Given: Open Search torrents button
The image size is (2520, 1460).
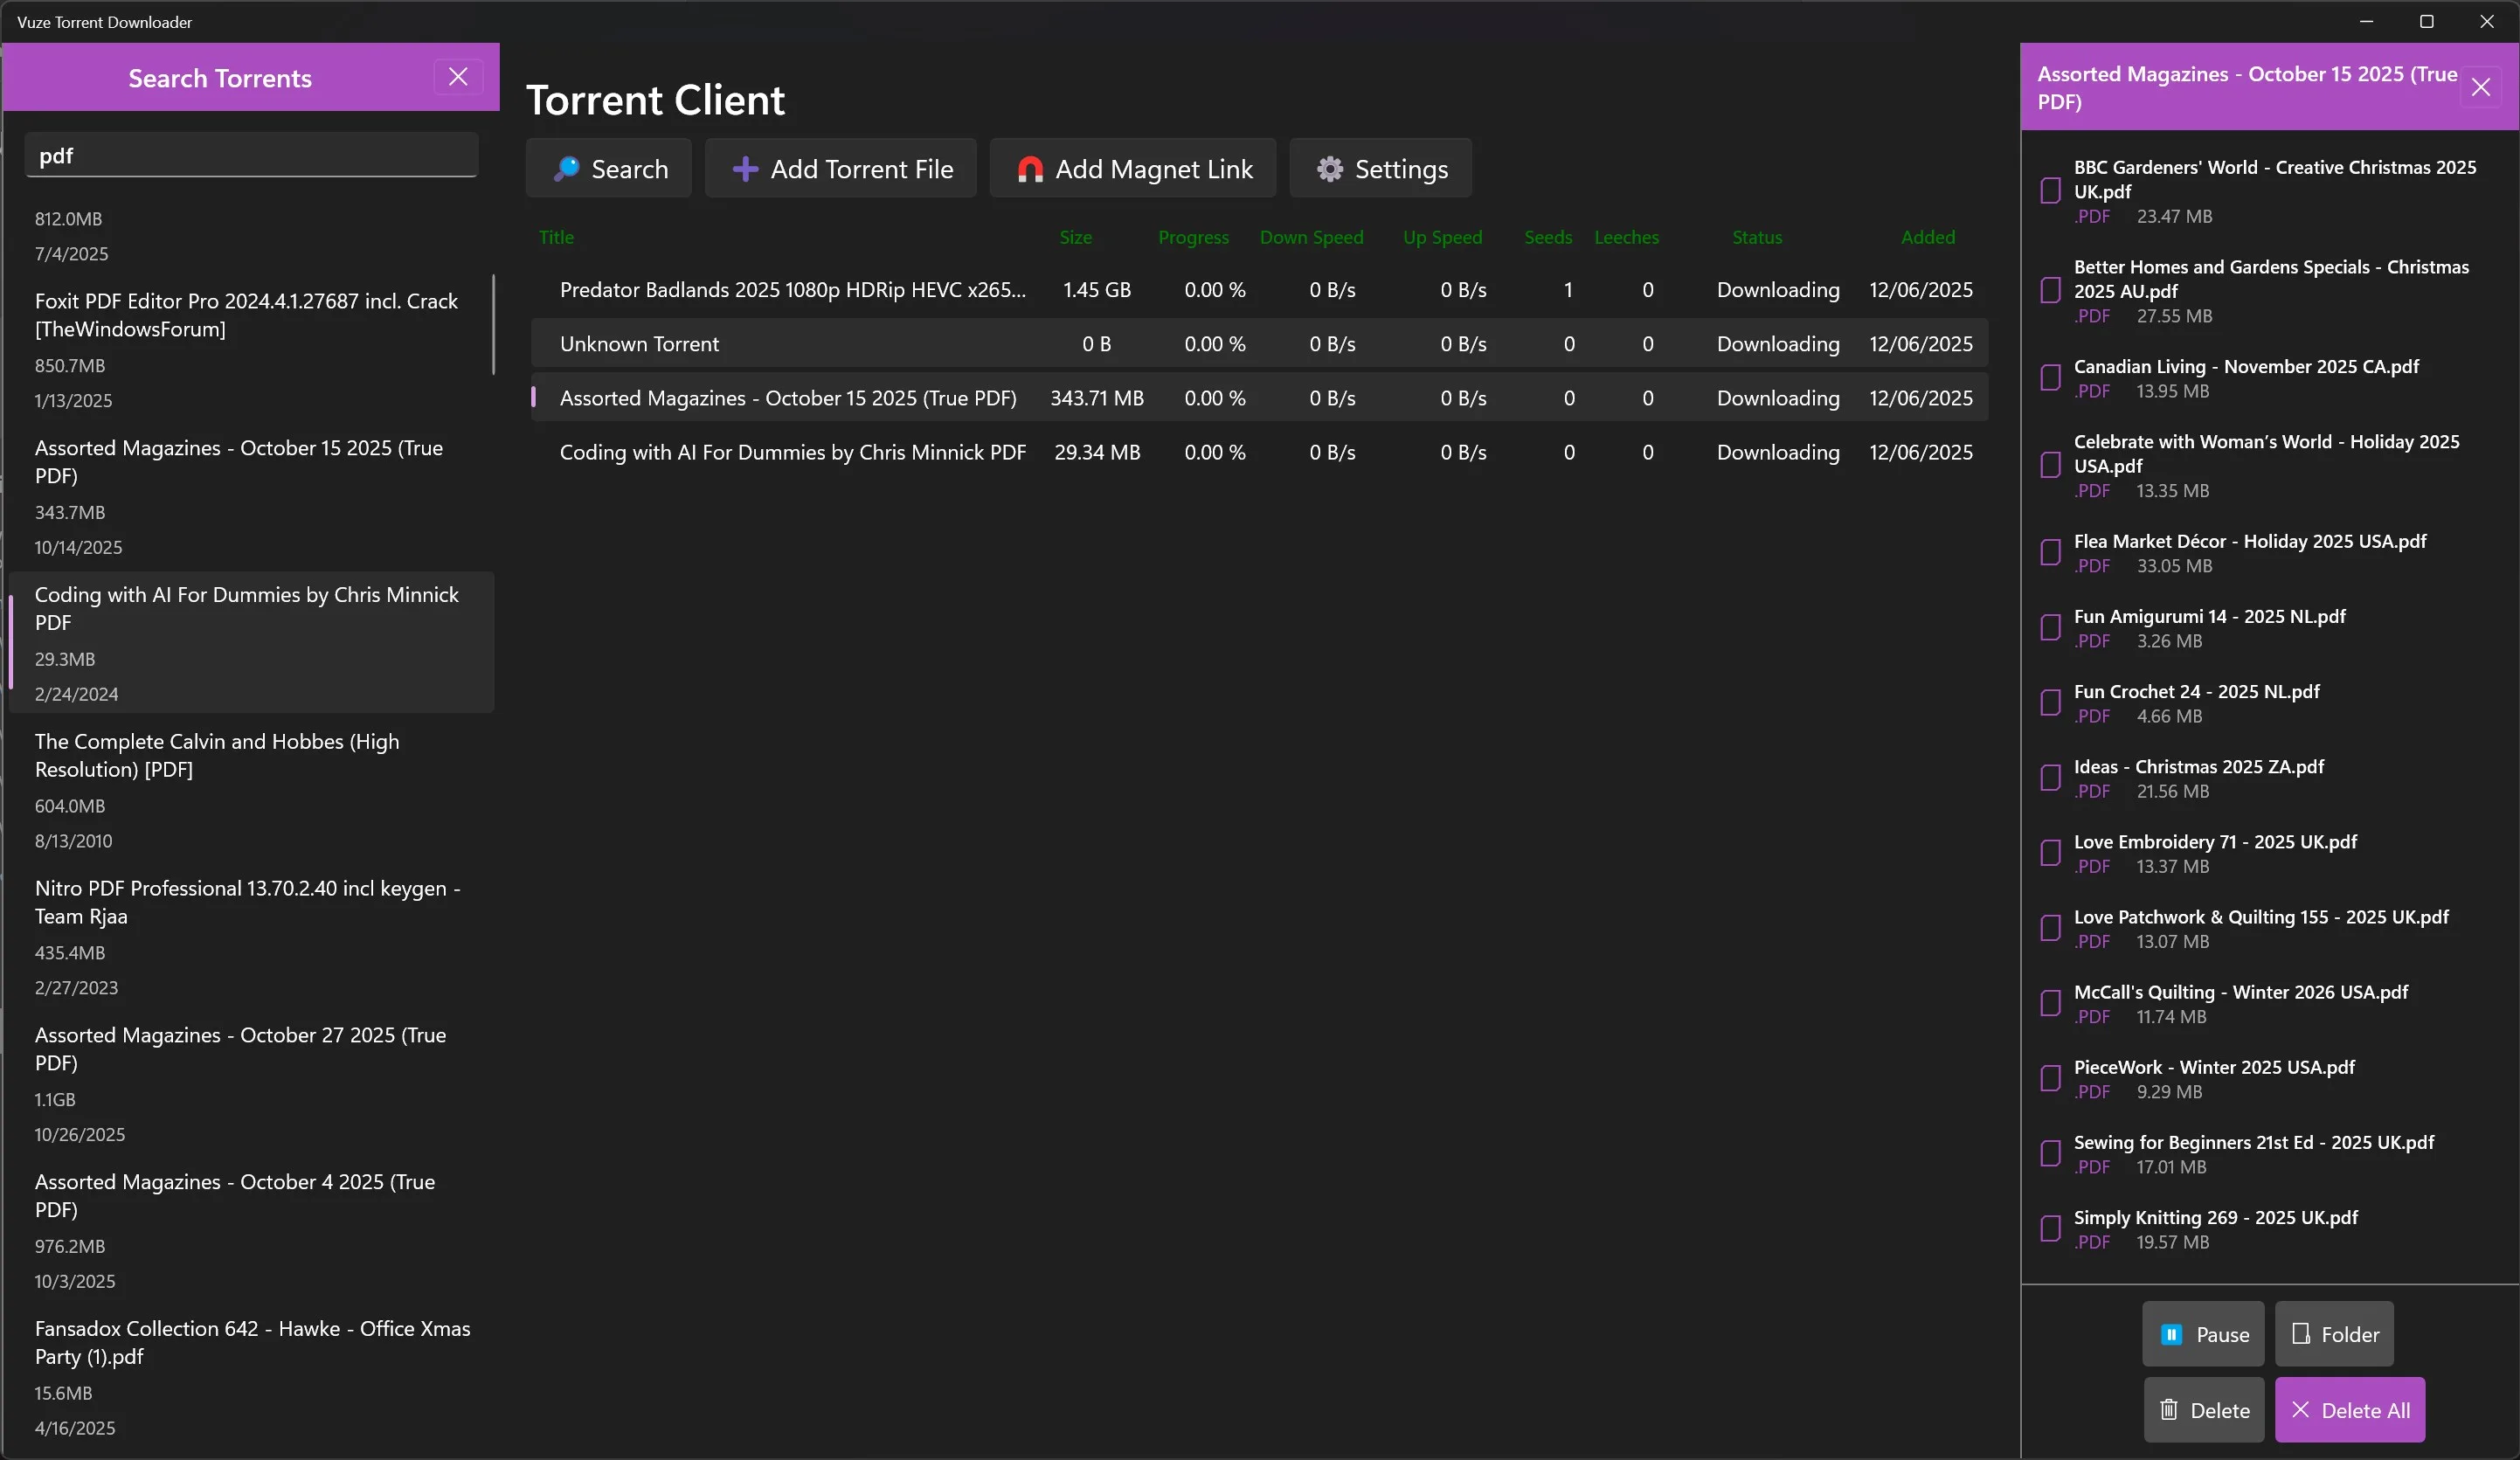Looking at the screenshot, I should click(609, 169).
